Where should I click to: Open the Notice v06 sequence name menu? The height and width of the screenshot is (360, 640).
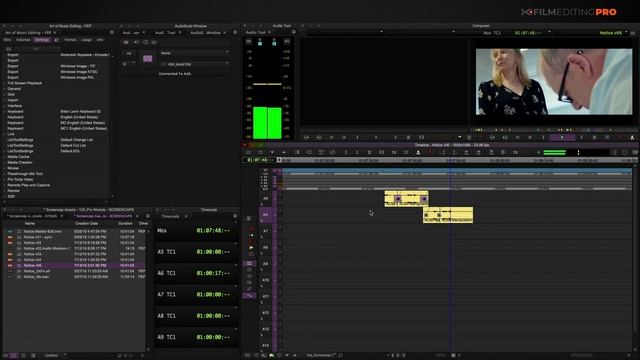point(613,33)
